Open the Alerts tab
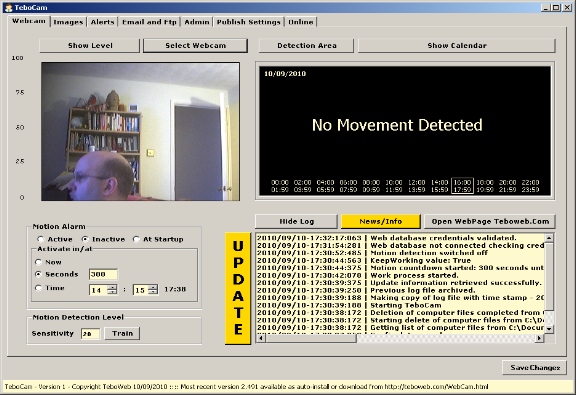 (102, 22)
